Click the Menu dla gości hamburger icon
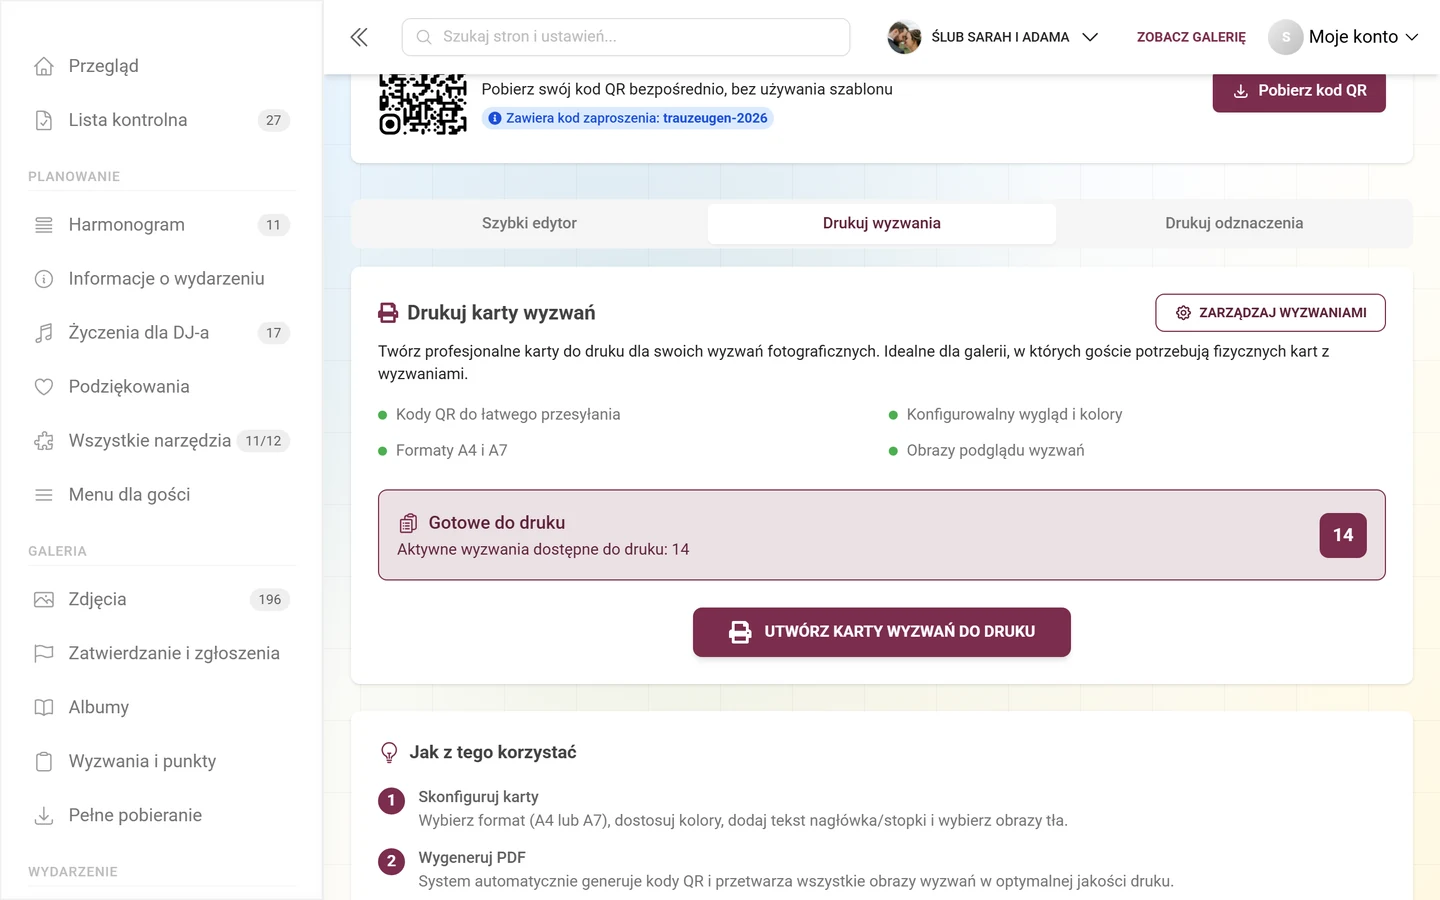This screenshot has width=1440, height=900. pyautogui.click(x=44, y=495)
